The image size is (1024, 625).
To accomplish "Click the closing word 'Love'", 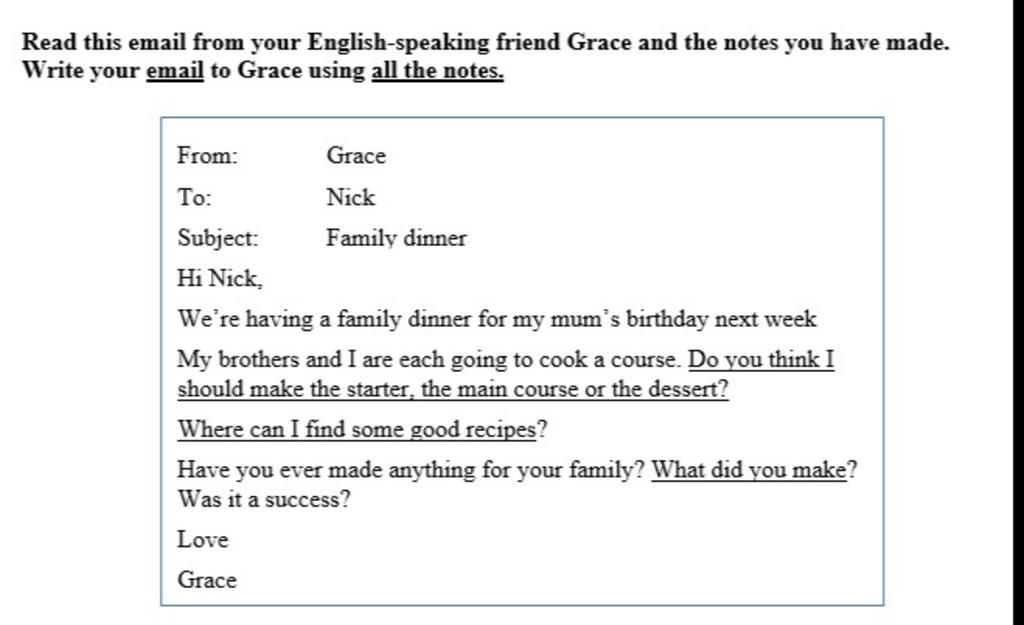I will tap(202, 540).
